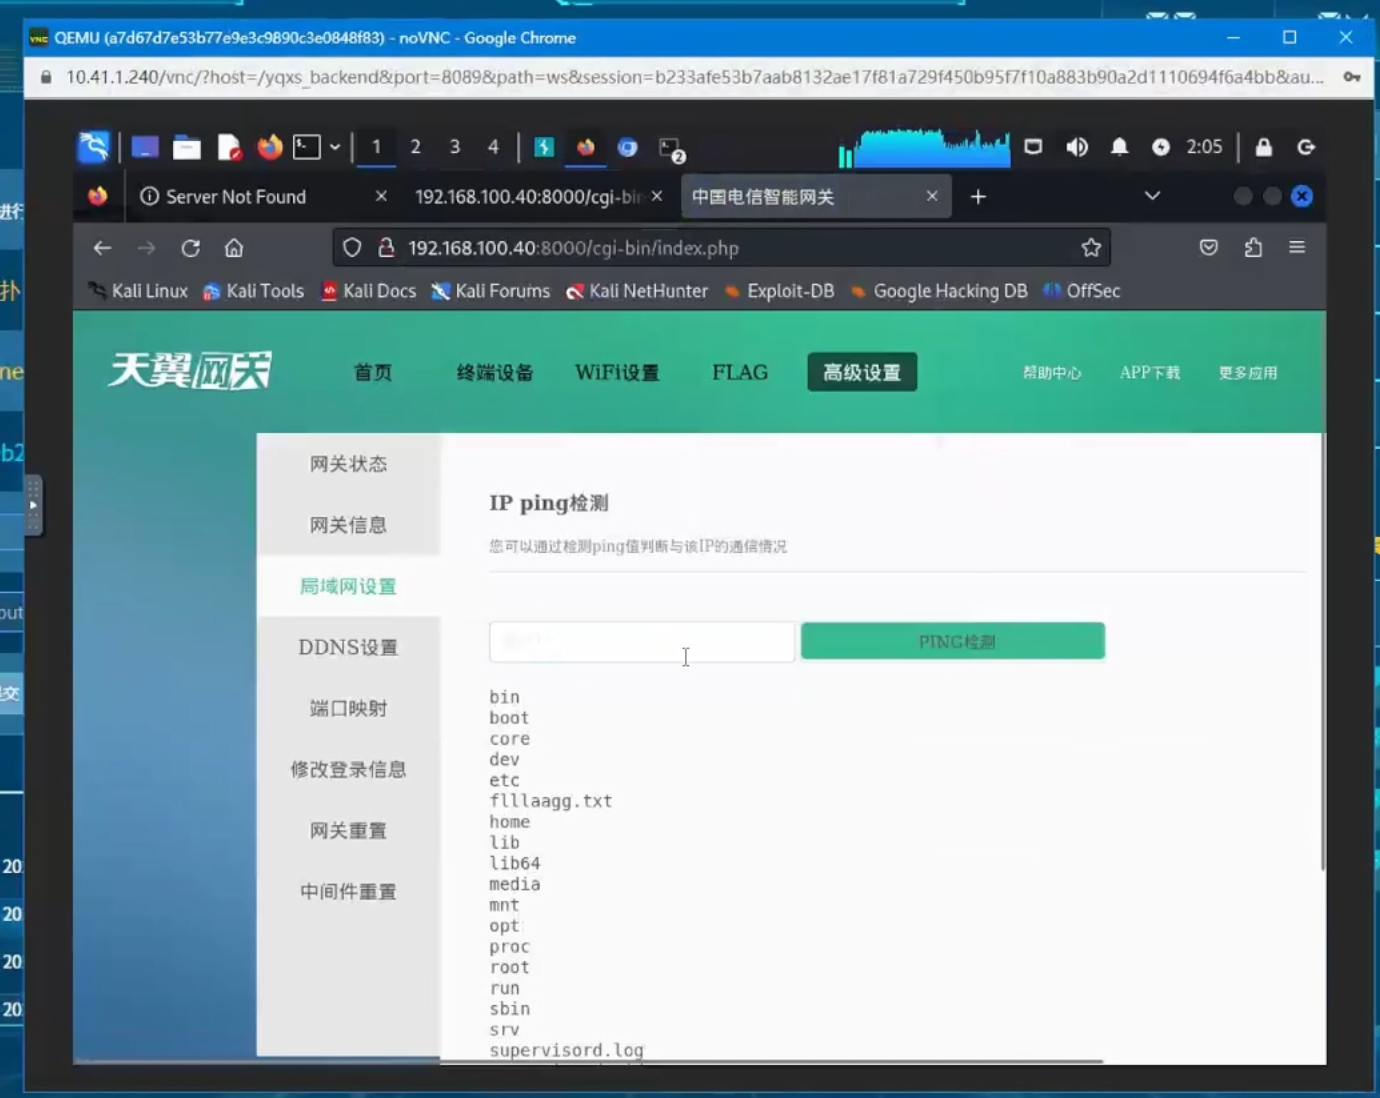This screenshot has height=1098, width=1380.
Task: Bookmark this page with star icon
Action: 1091,248
